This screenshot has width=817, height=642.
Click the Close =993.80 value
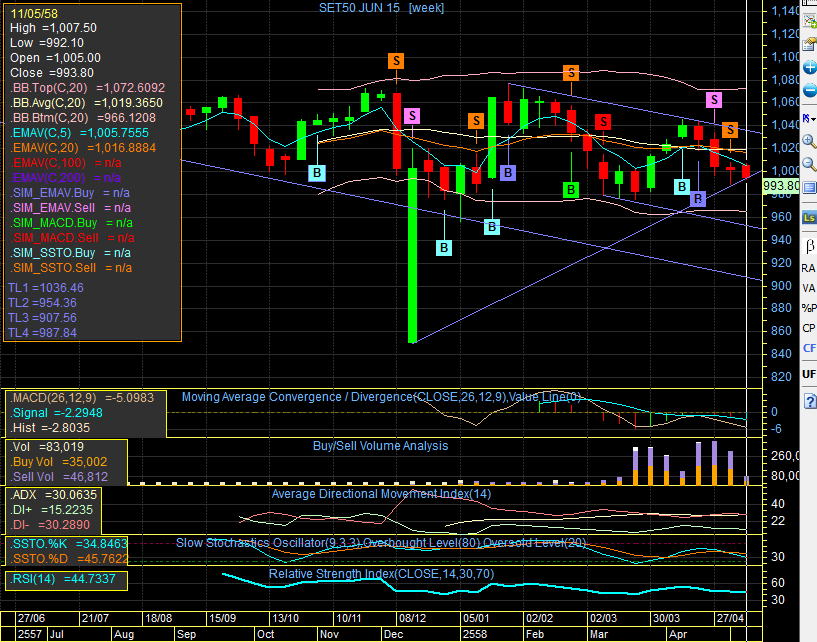pos(52,72)
